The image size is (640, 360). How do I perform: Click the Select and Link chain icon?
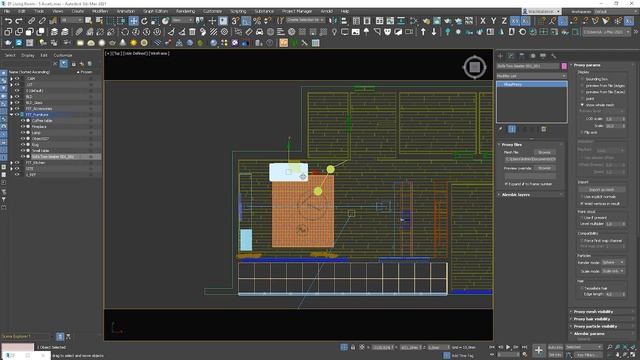31,20
